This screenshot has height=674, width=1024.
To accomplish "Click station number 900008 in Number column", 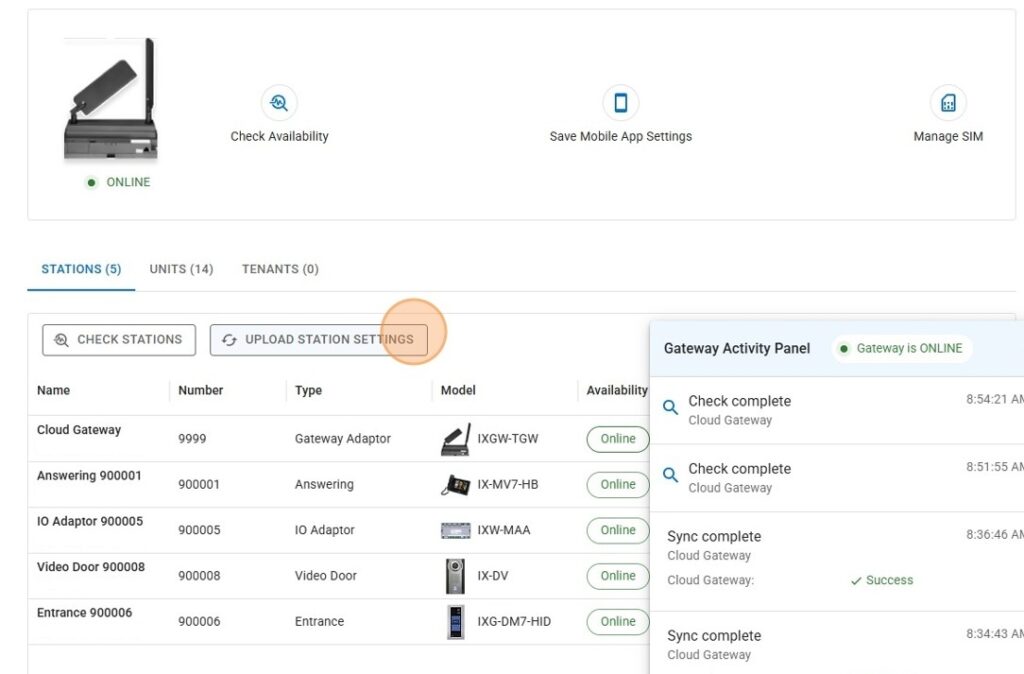I will point(199,576).
